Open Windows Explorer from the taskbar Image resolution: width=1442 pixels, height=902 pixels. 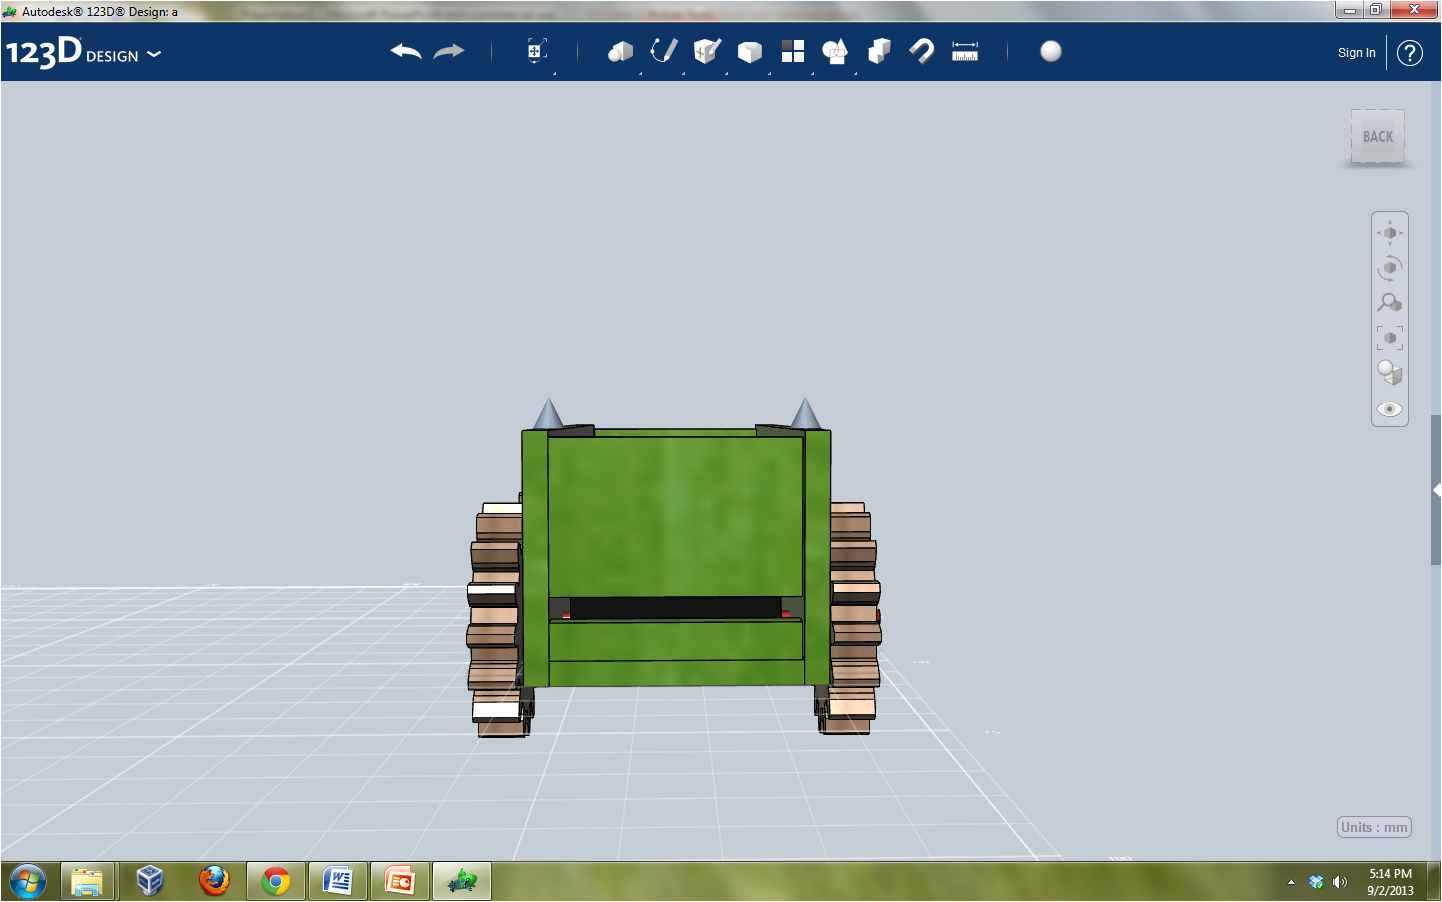coord(88,882)
